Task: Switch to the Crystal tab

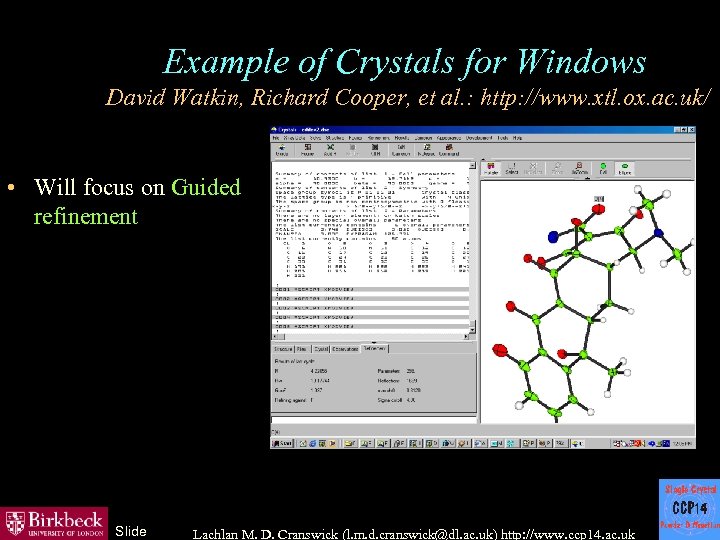Action: click(321, 349)
